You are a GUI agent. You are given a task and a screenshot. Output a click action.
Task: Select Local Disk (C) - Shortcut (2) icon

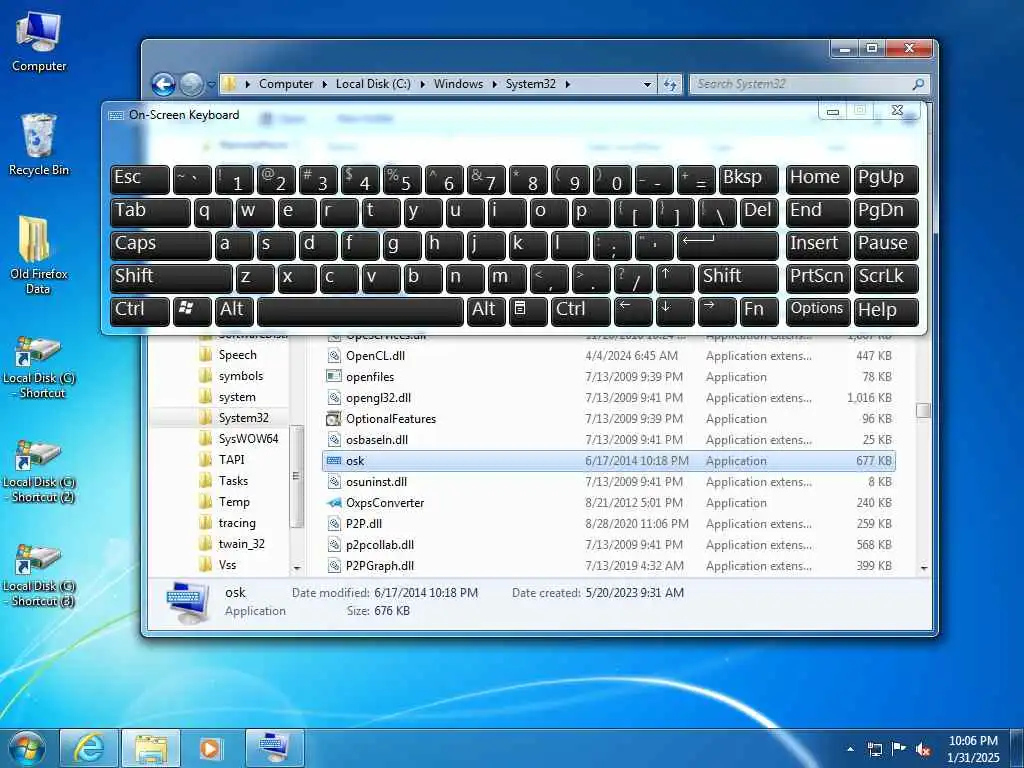click(39, 472)
